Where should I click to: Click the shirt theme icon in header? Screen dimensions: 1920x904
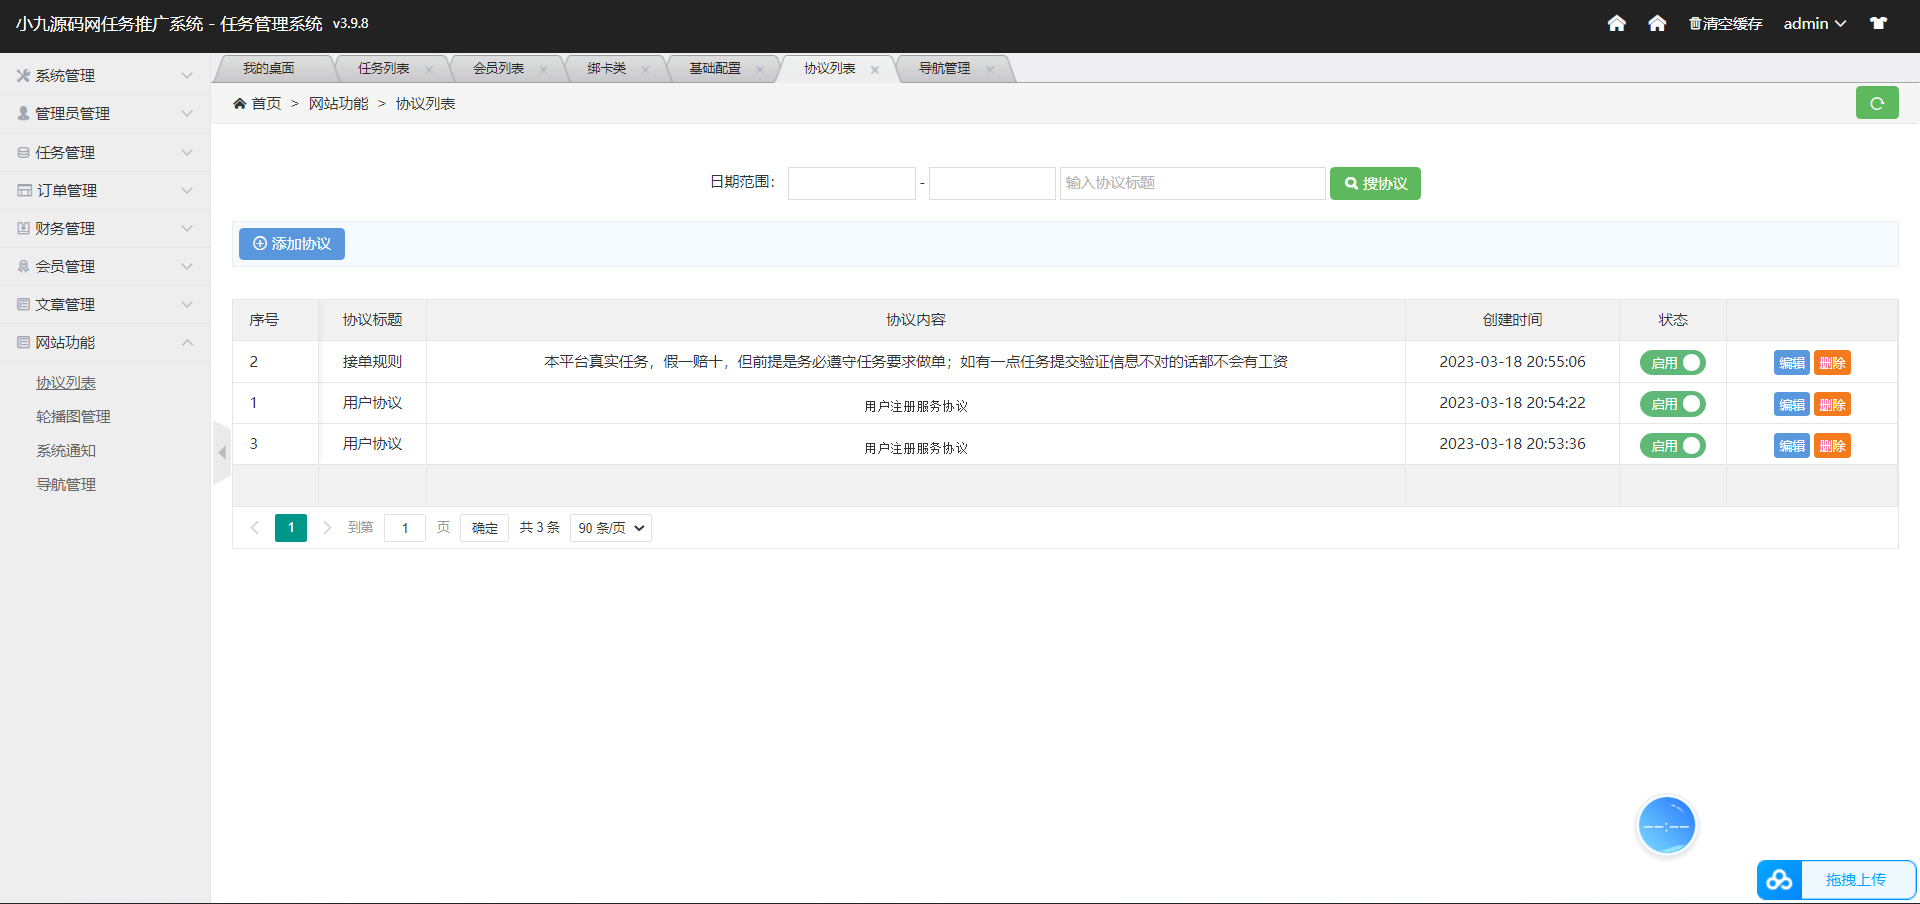click(1878, 23)
